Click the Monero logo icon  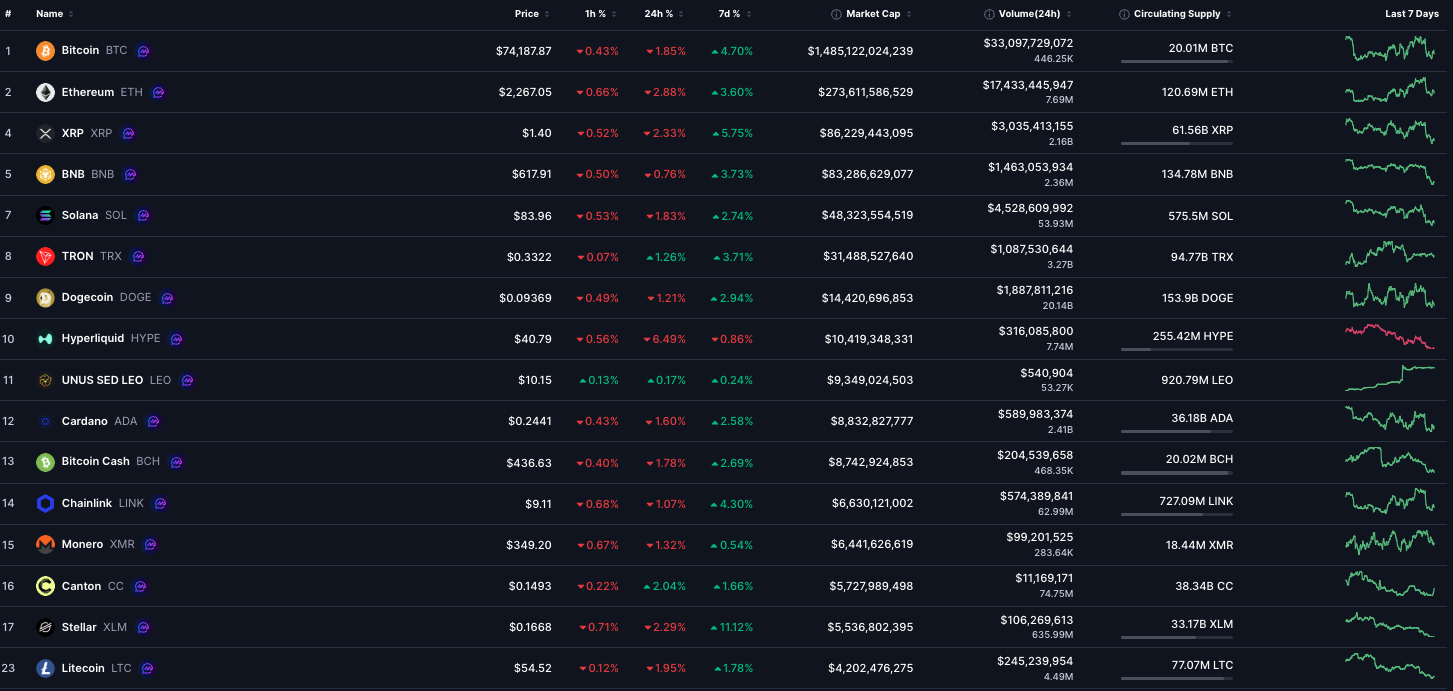pos(45,545)
